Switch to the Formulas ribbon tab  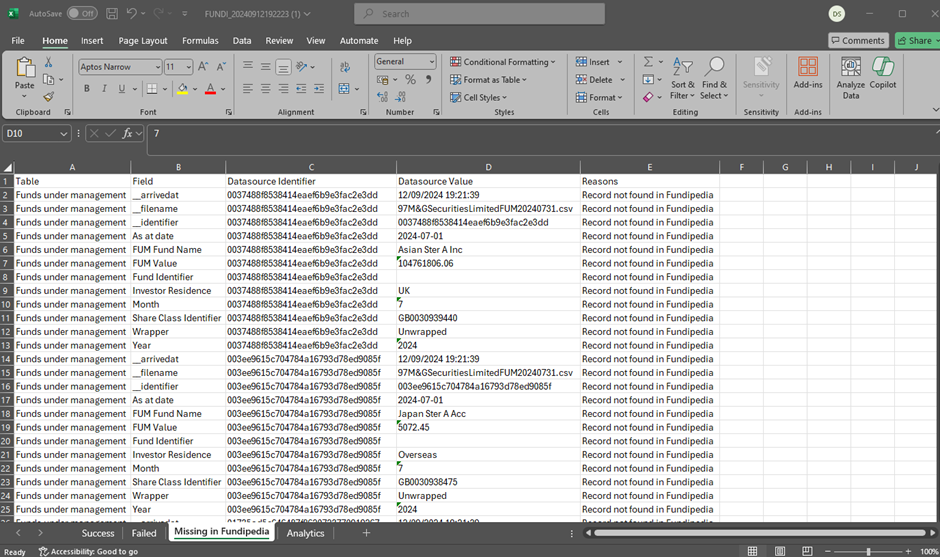[x=200, y=41]
